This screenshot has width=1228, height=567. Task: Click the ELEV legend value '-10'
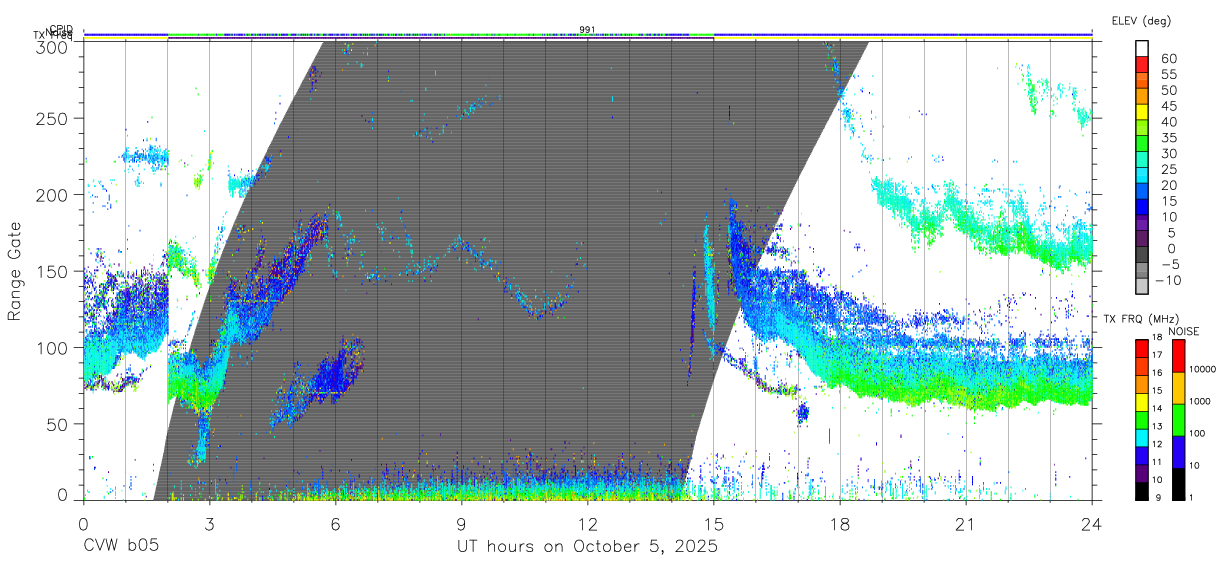click(1171, 280)
